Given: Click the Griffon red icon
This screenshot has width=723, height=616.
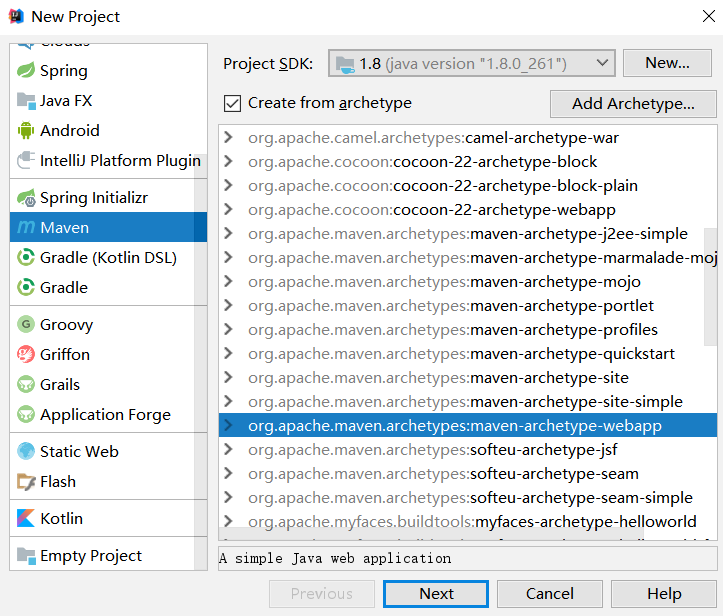Looking at the screenshot, I should click(x=26, y=354).
